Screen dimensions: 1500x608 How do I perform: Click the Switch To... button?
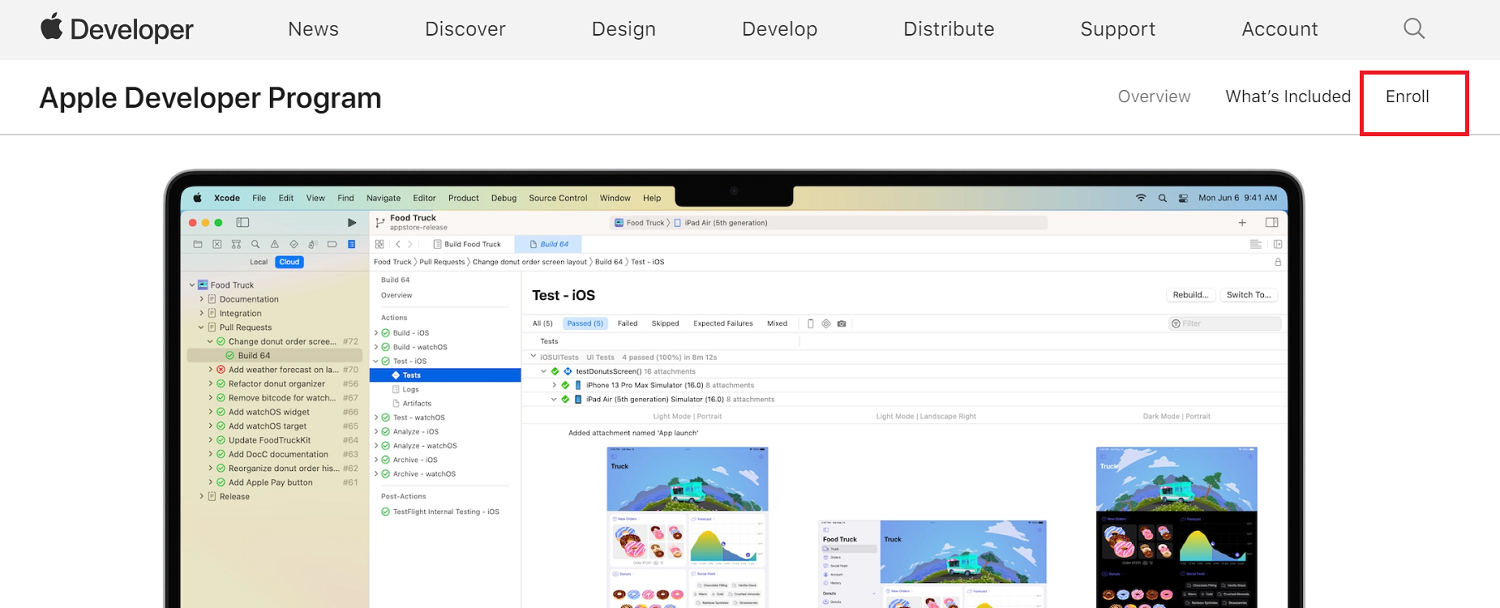tap(1249, 295)
